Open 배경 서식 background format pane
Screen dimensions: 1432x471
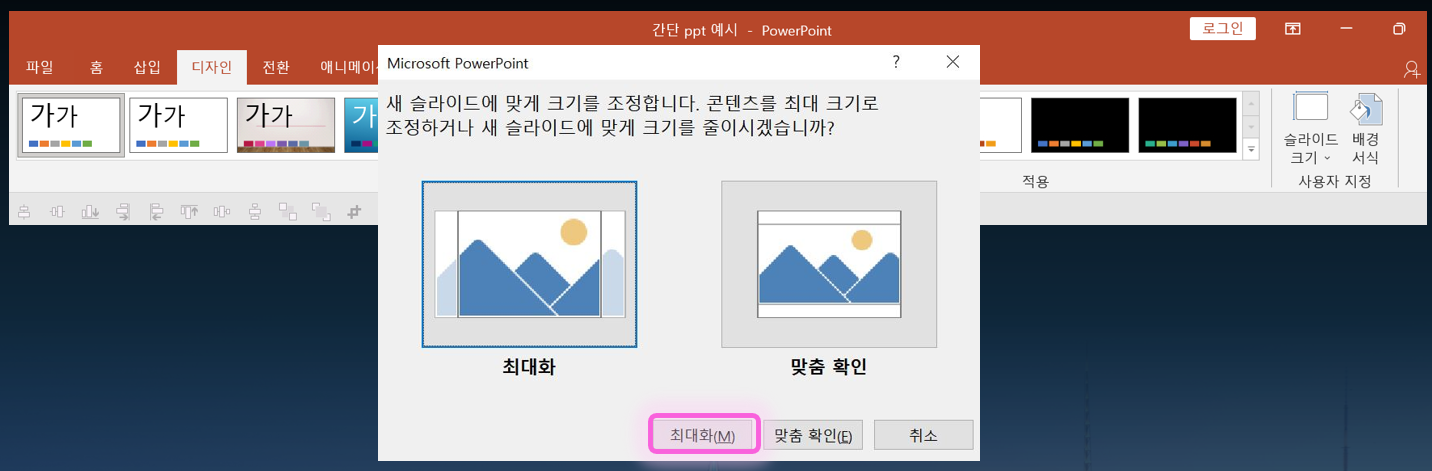coord(1365,128)
